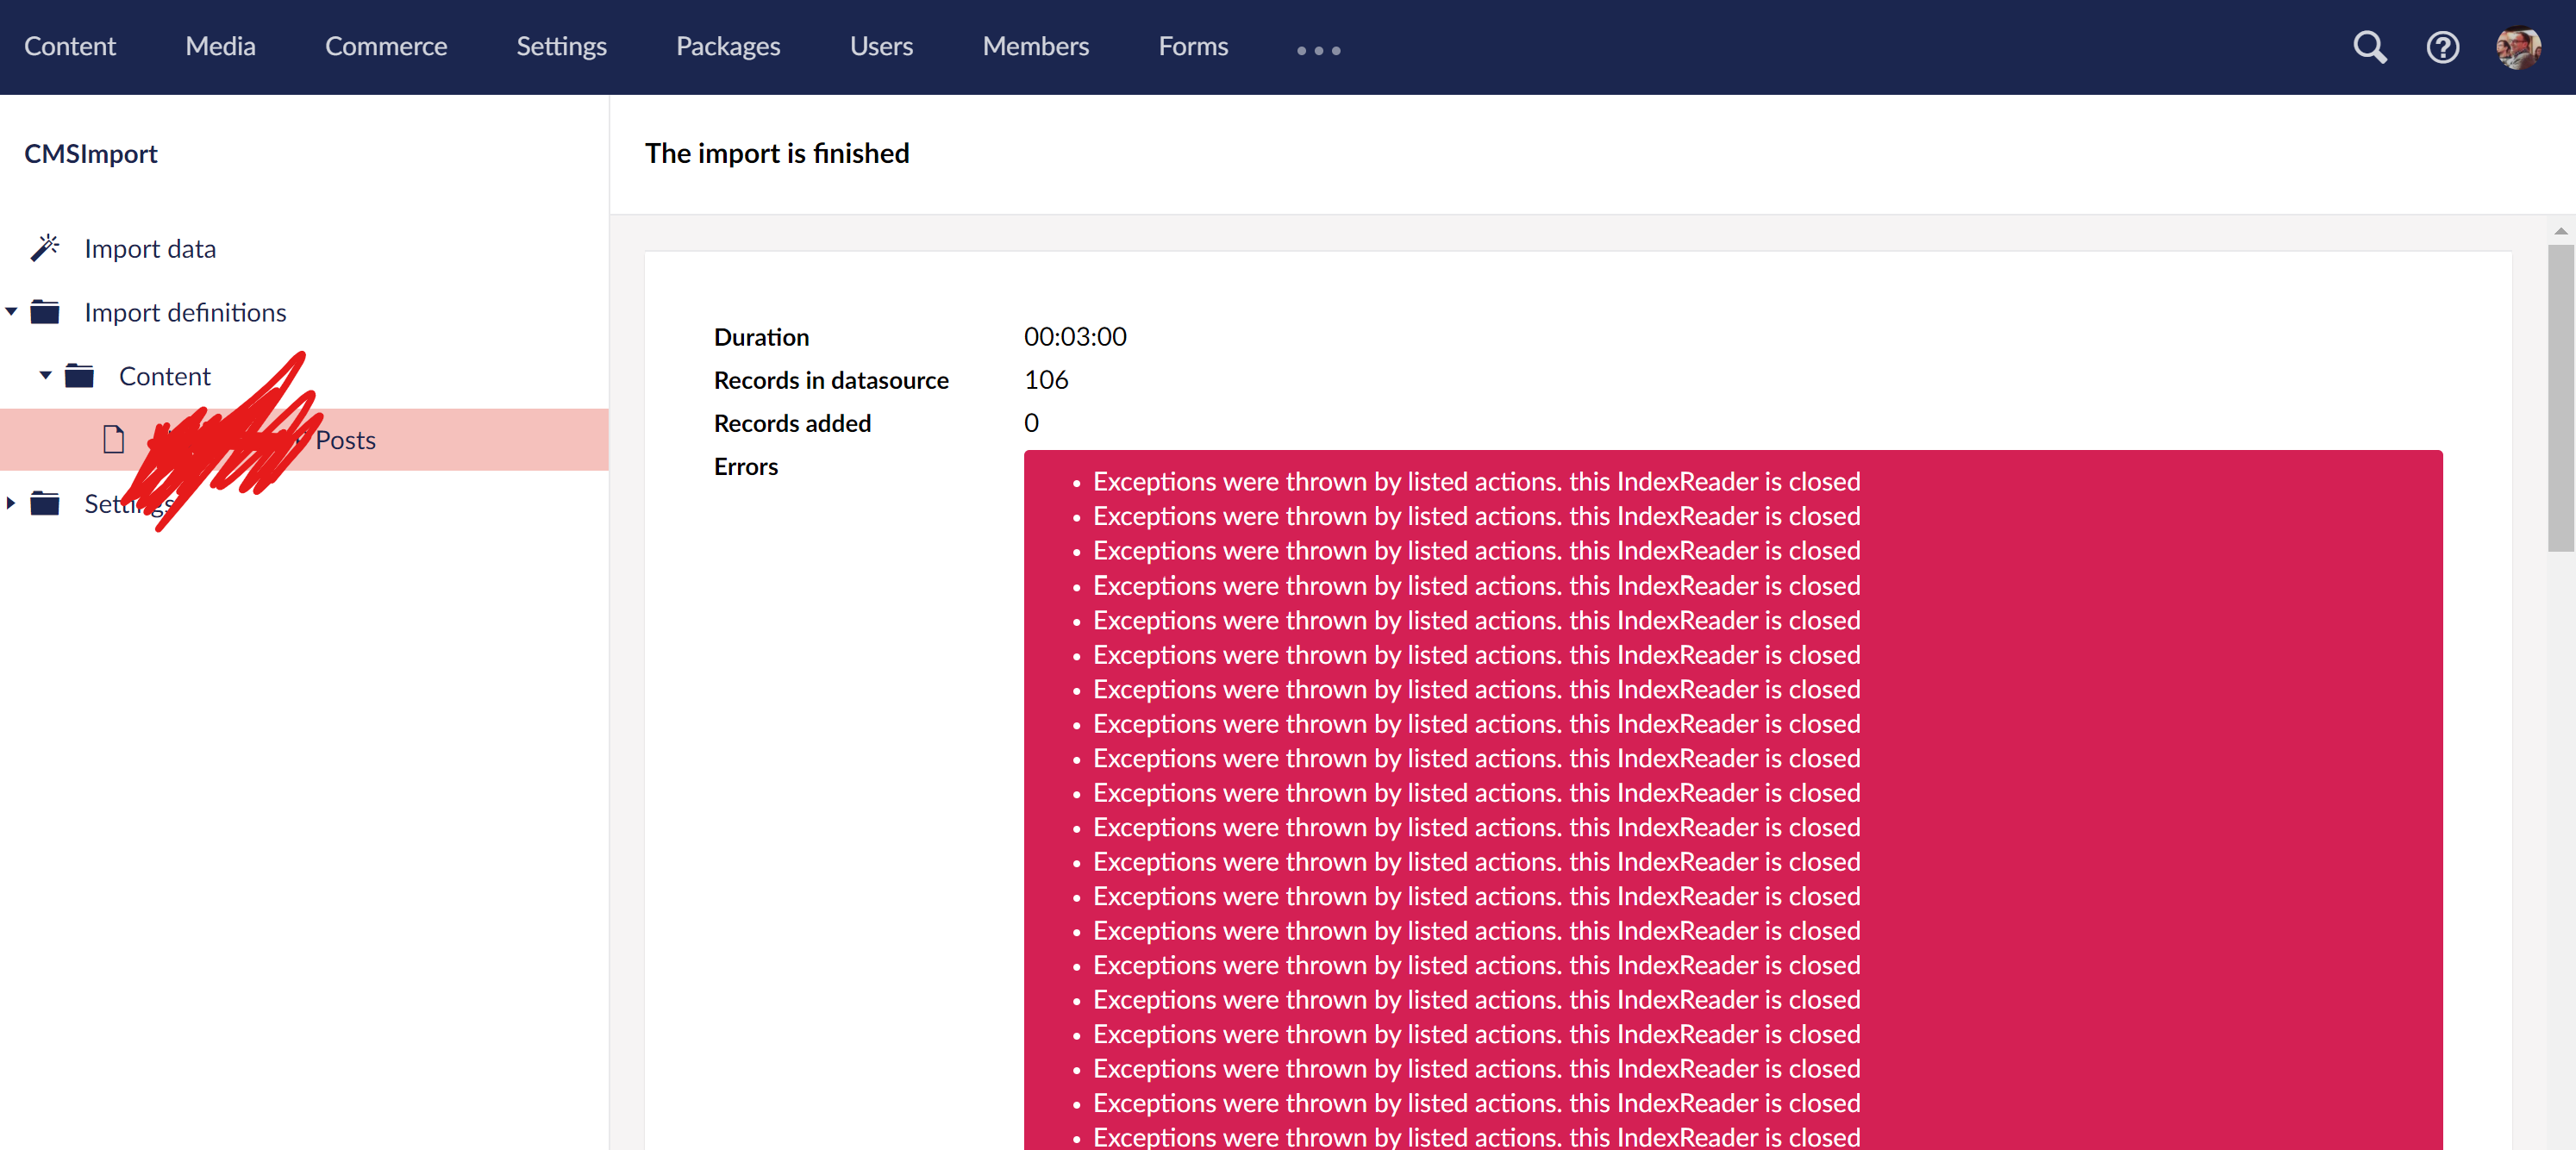
Task: Click the CMSImport sidebar heading
Action: (x=91, y=154)
